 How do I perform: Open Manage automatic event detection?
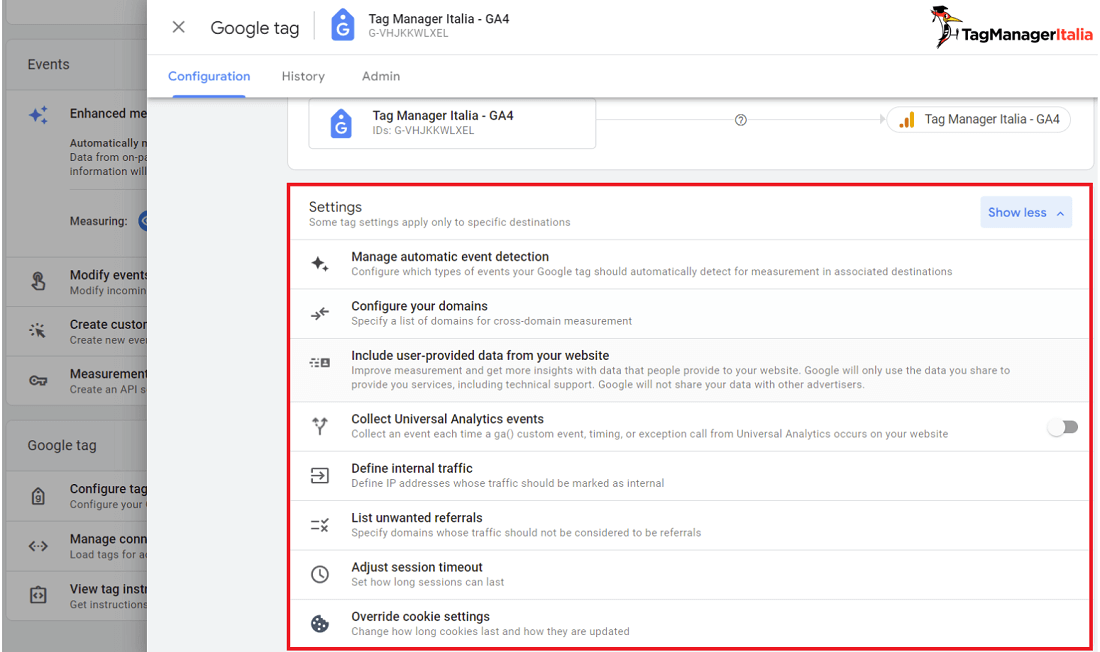click(689, 264)
